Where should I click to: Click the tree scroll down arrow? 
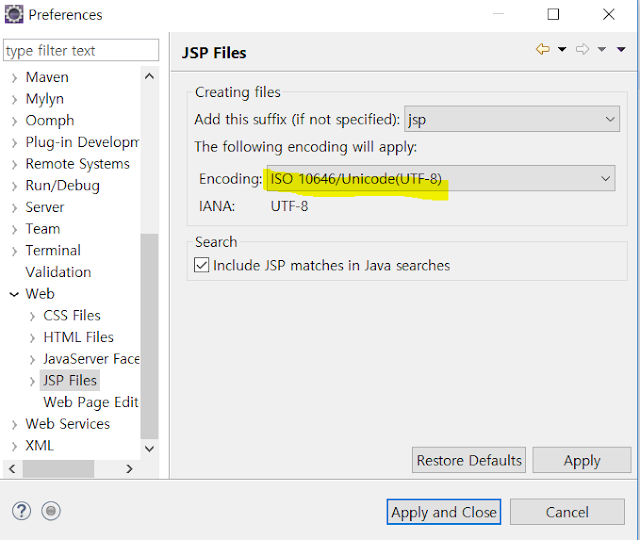pos(149,449)
